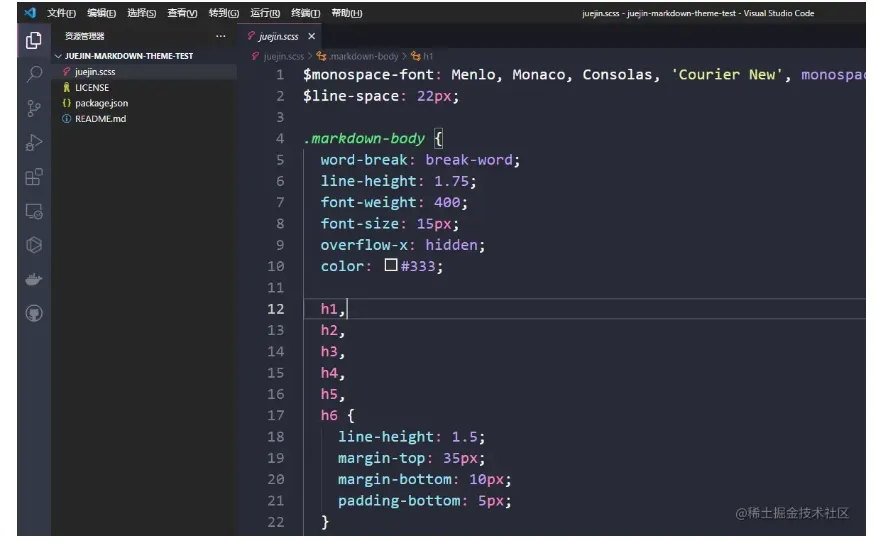Open the LICENSE file

[x=92, y=88]
